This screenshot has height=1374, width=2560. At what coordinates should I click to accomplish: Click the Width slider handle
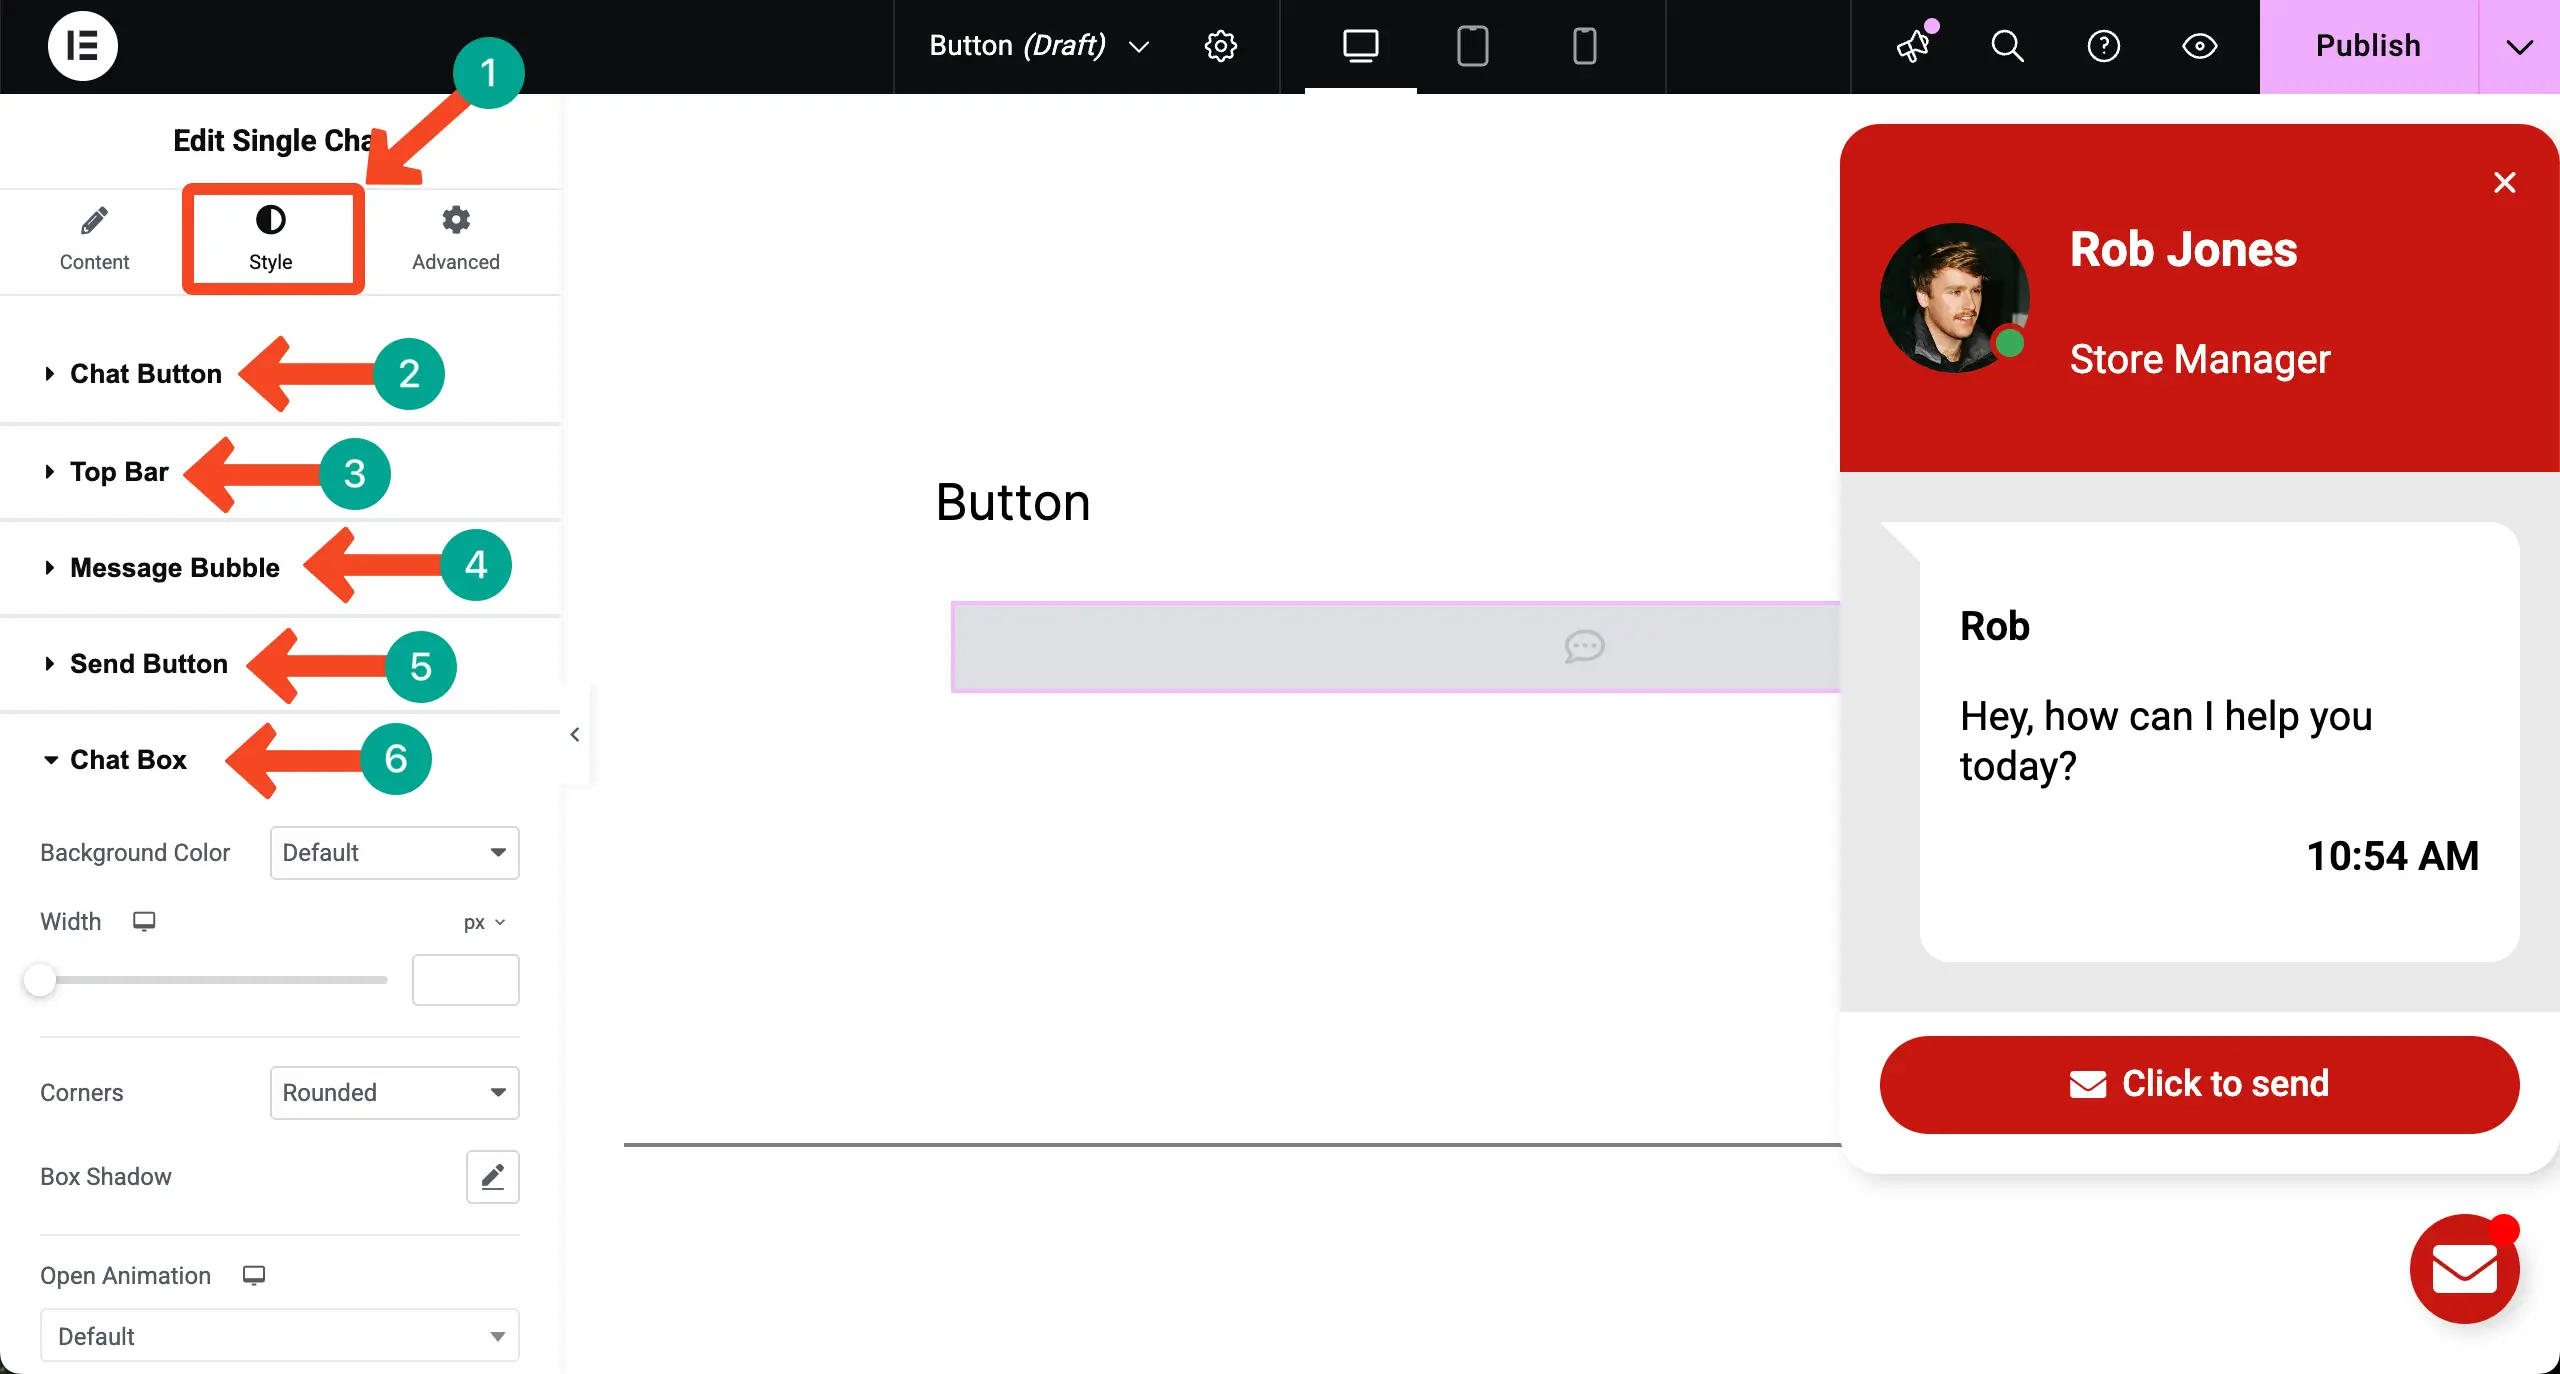click(x=40, y=980)
